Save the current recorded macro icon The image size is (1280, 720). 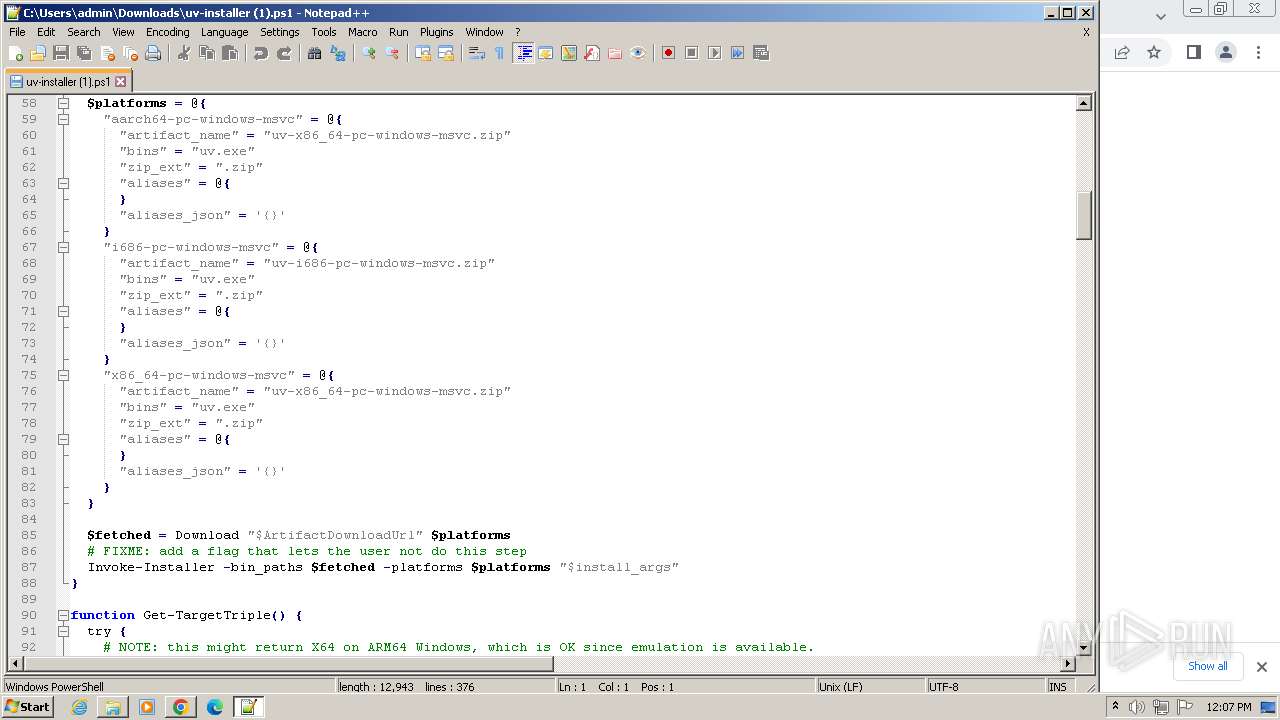click(760, 53)
